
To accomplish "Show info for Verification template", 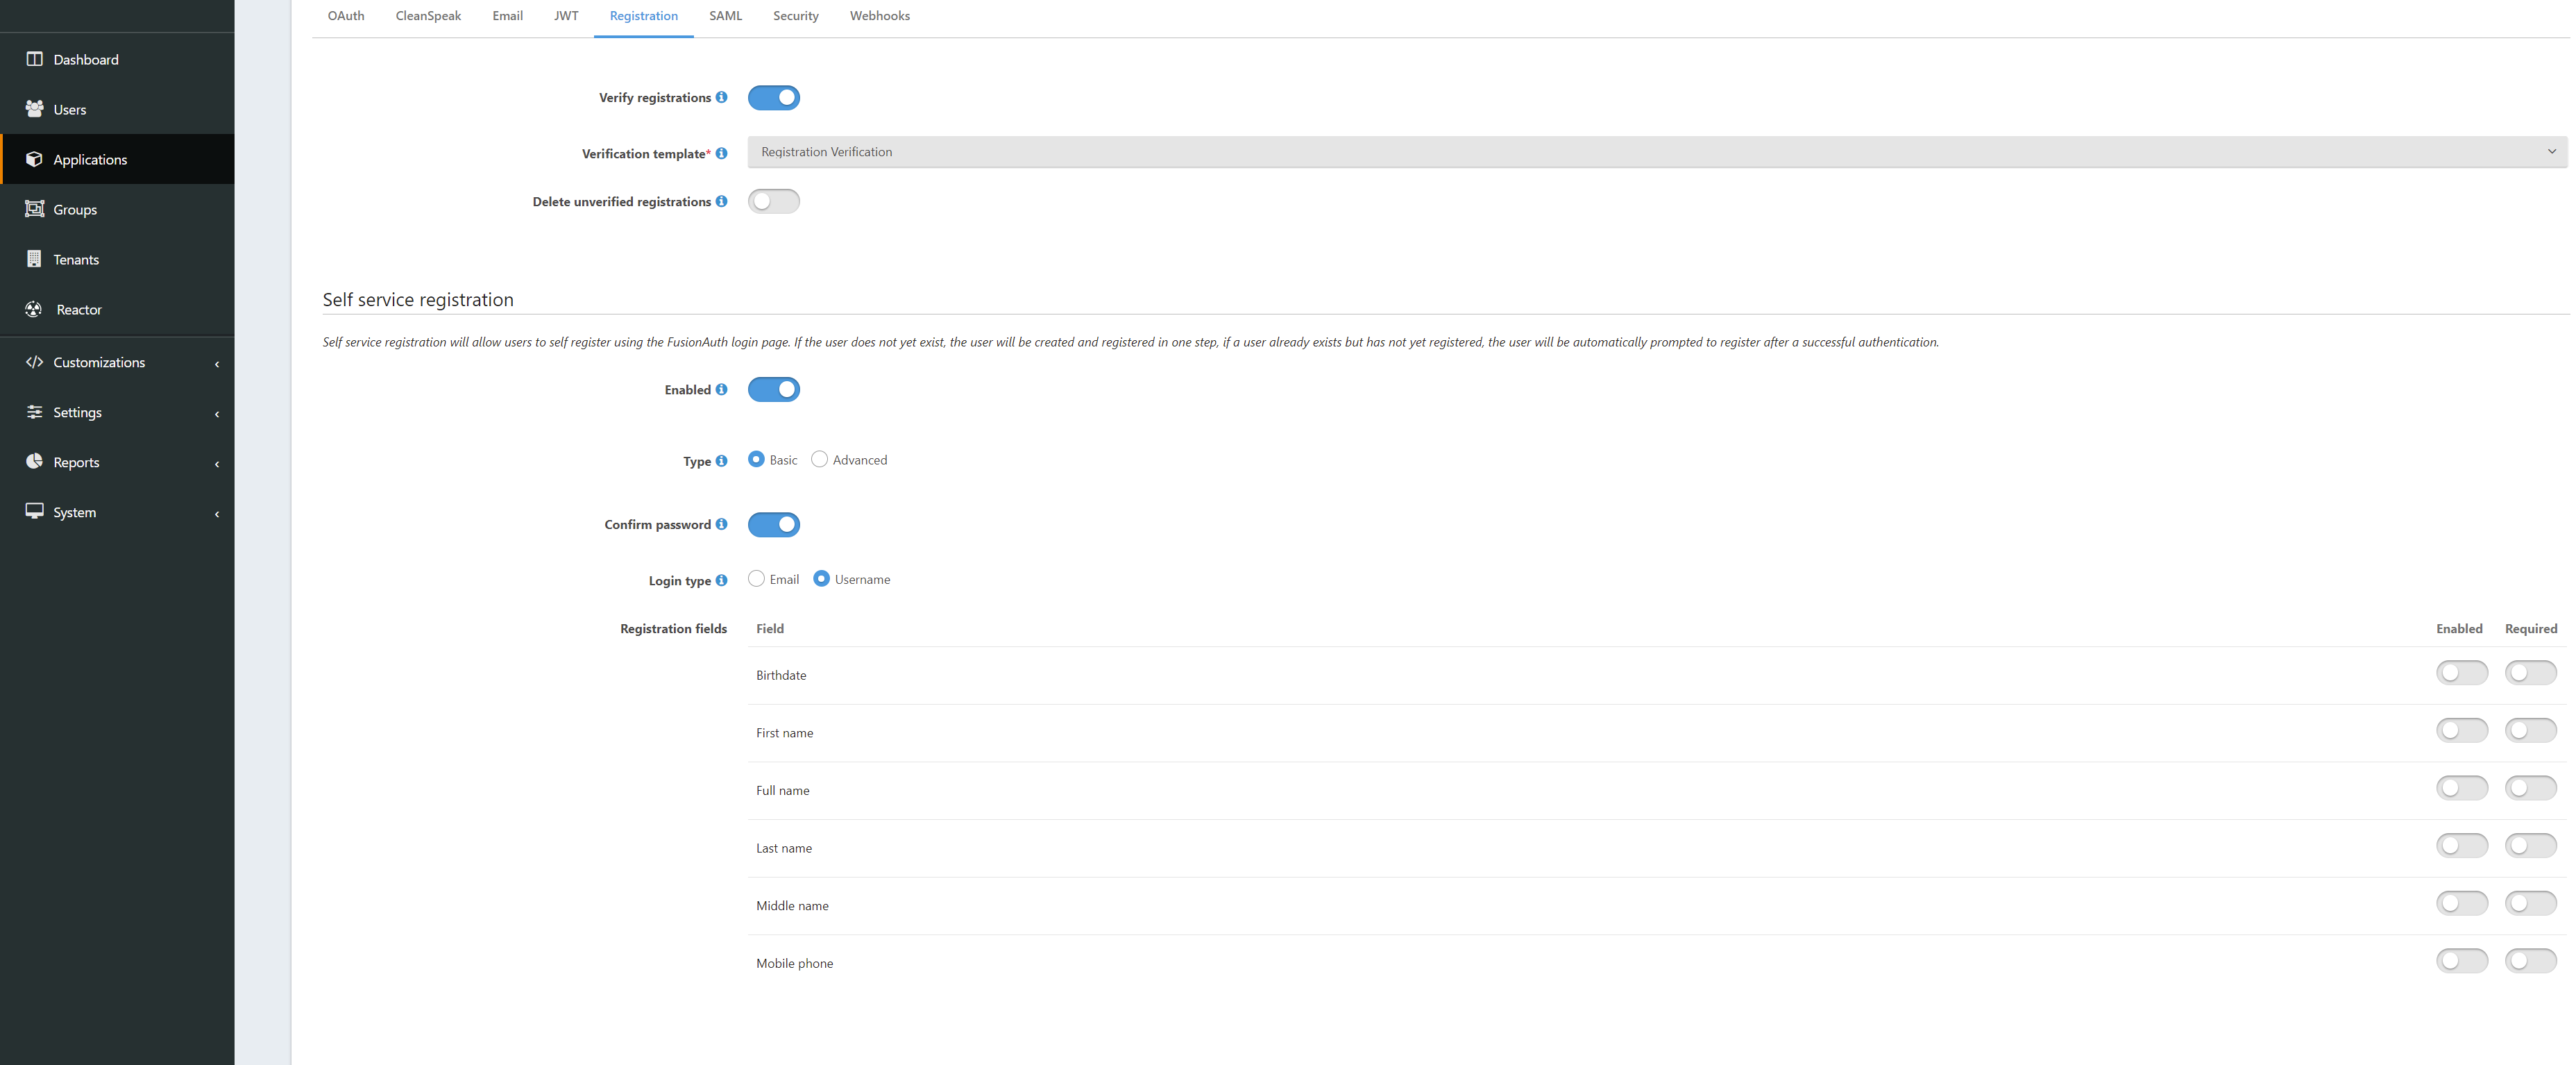I will click(x=721, y=153).
